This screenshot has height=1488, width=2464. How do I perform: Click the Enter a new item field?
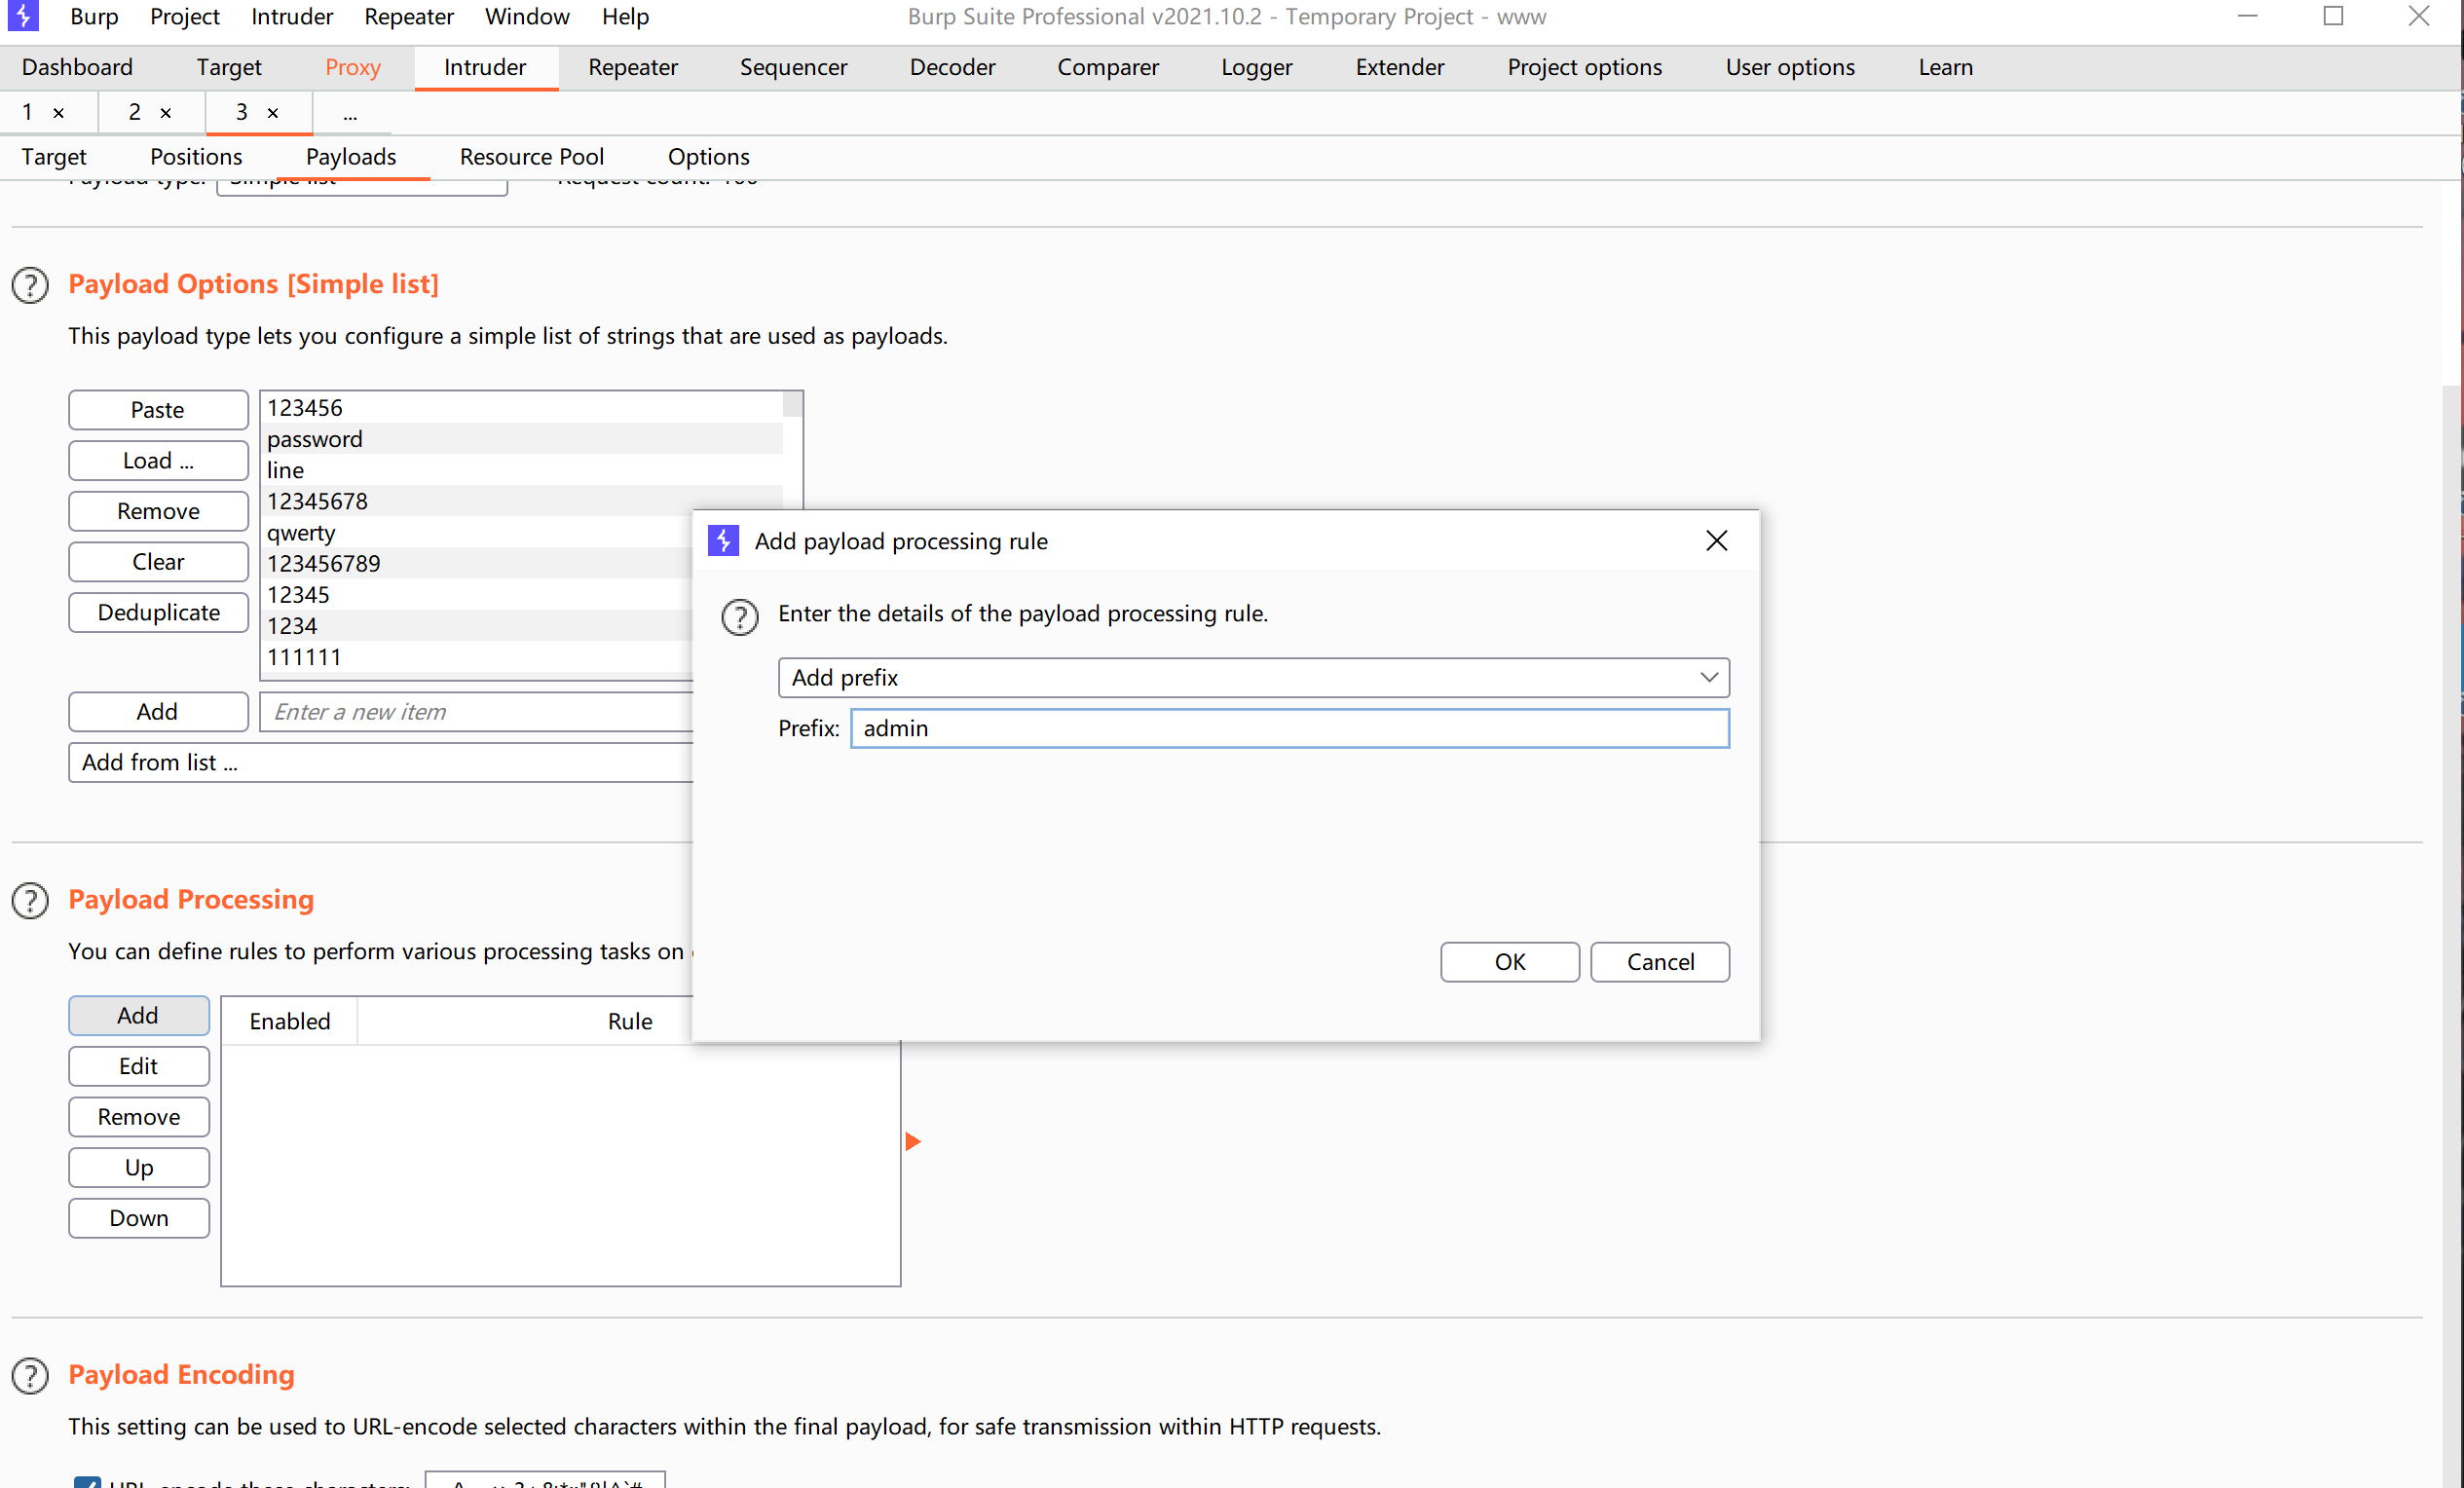476,712
